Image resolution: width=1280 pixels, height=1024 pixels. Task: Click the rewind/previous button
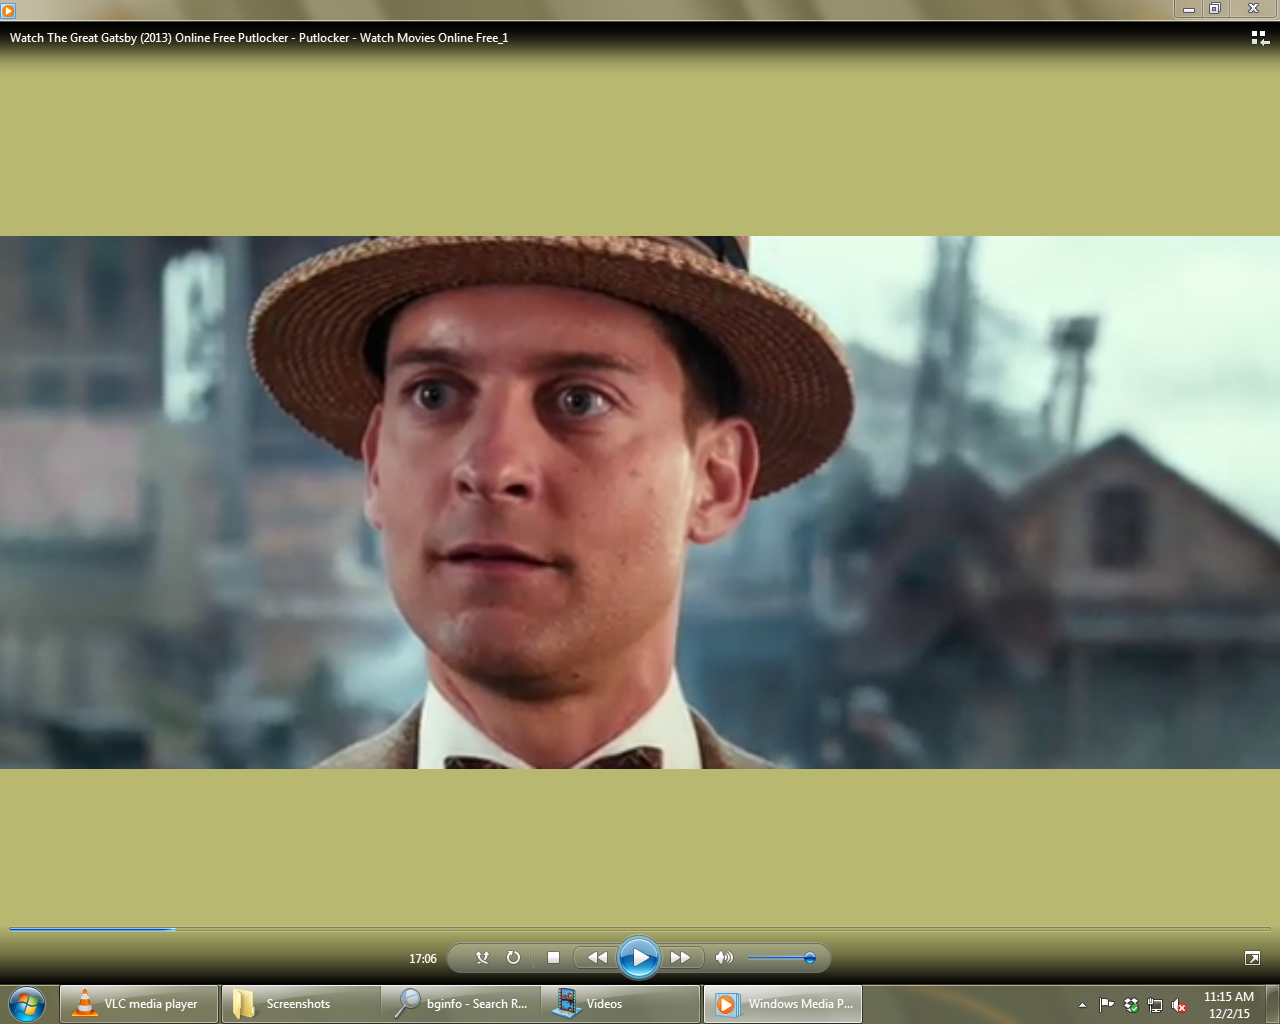[597, 958]
